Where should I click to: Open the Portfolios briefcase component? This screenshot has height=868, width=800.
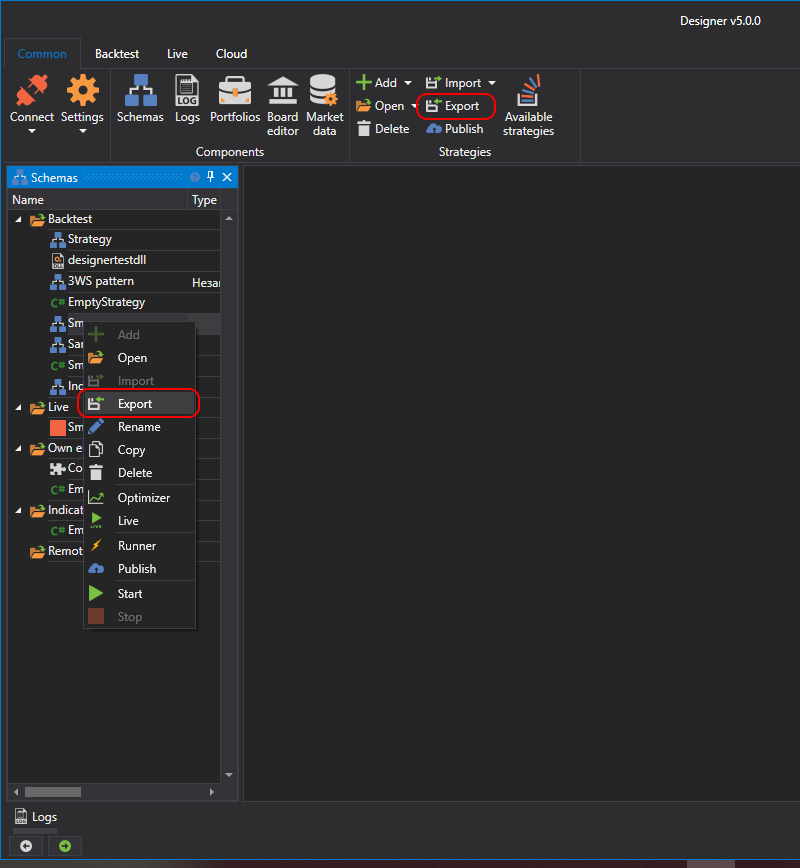pos(235,99)
